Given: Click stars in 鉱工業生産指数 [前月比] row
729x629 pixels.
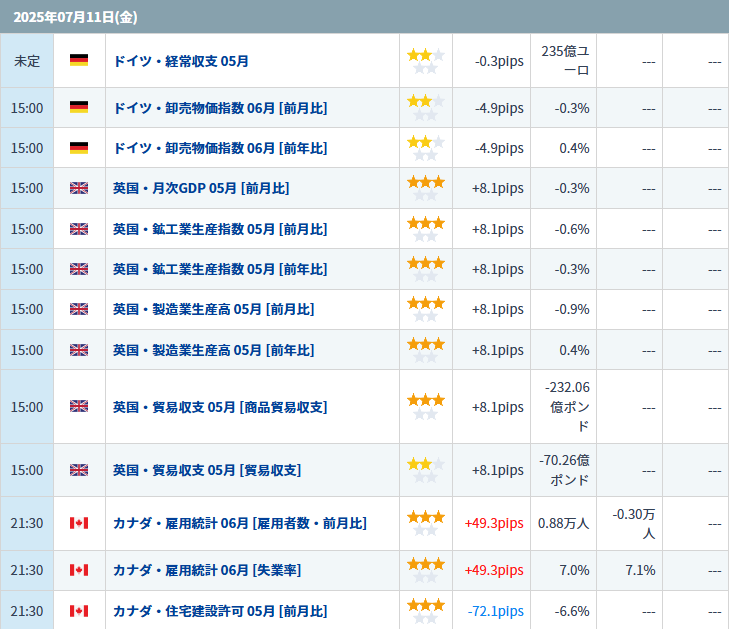Looking at the screenshot, I should coord(426,229).
